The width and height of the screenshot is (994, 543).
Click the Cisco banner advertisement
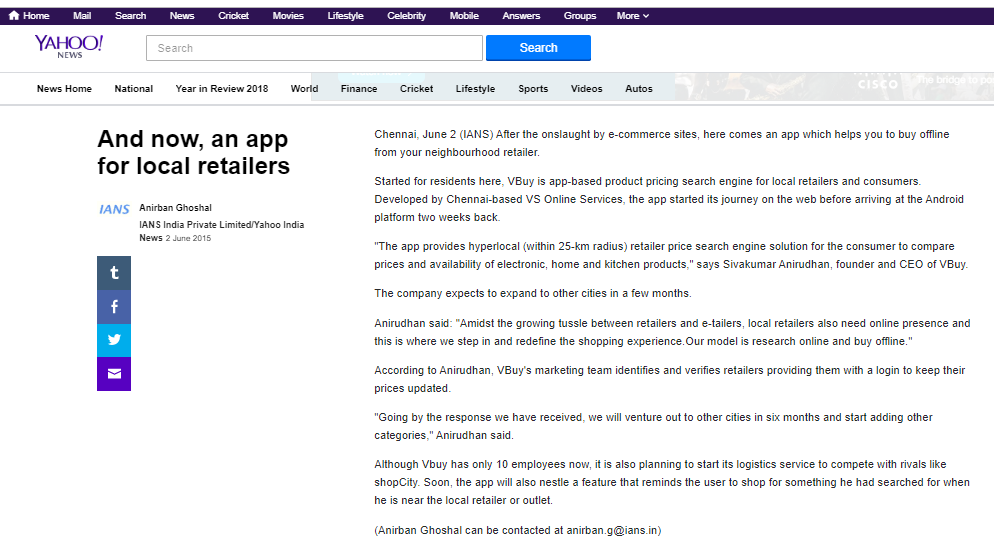point(834,86)
